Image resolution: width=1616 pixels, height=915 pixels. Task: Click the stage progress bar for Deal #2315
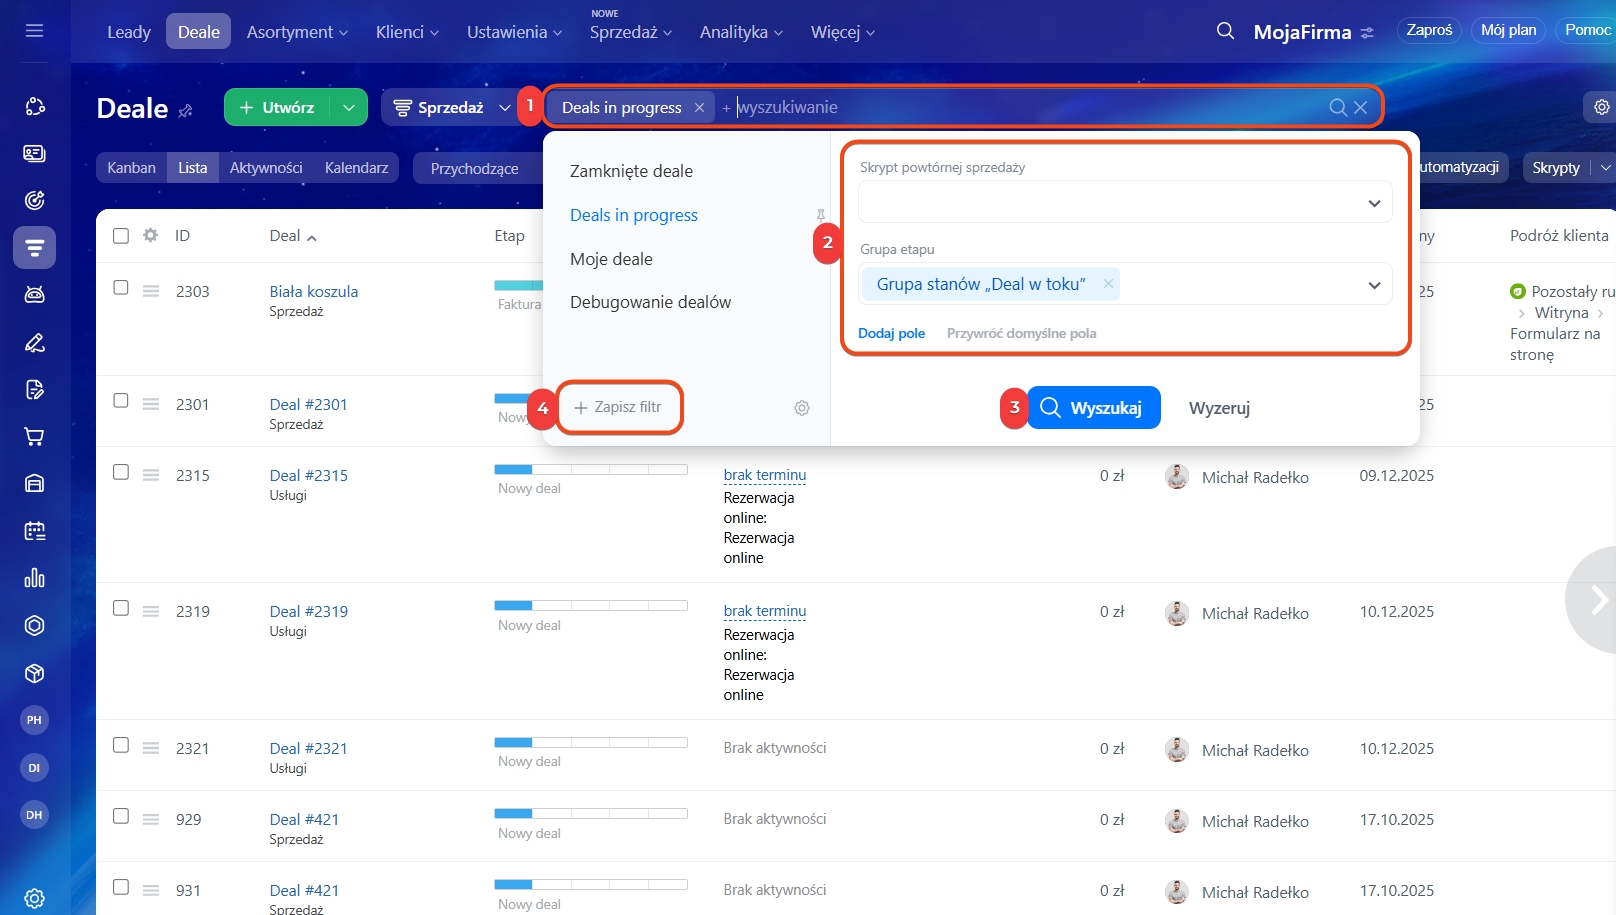click(x=590, y=469)
